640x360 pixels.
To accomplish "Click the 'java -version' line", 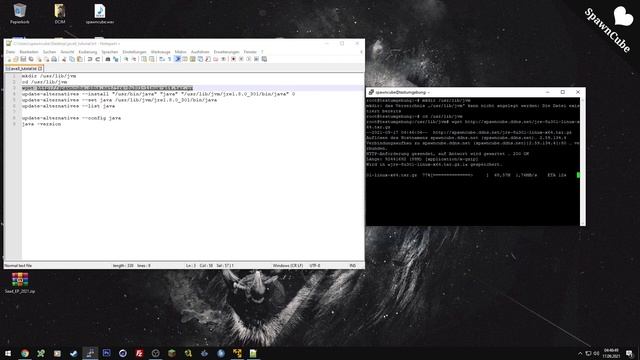I will [x=41, y=124].
